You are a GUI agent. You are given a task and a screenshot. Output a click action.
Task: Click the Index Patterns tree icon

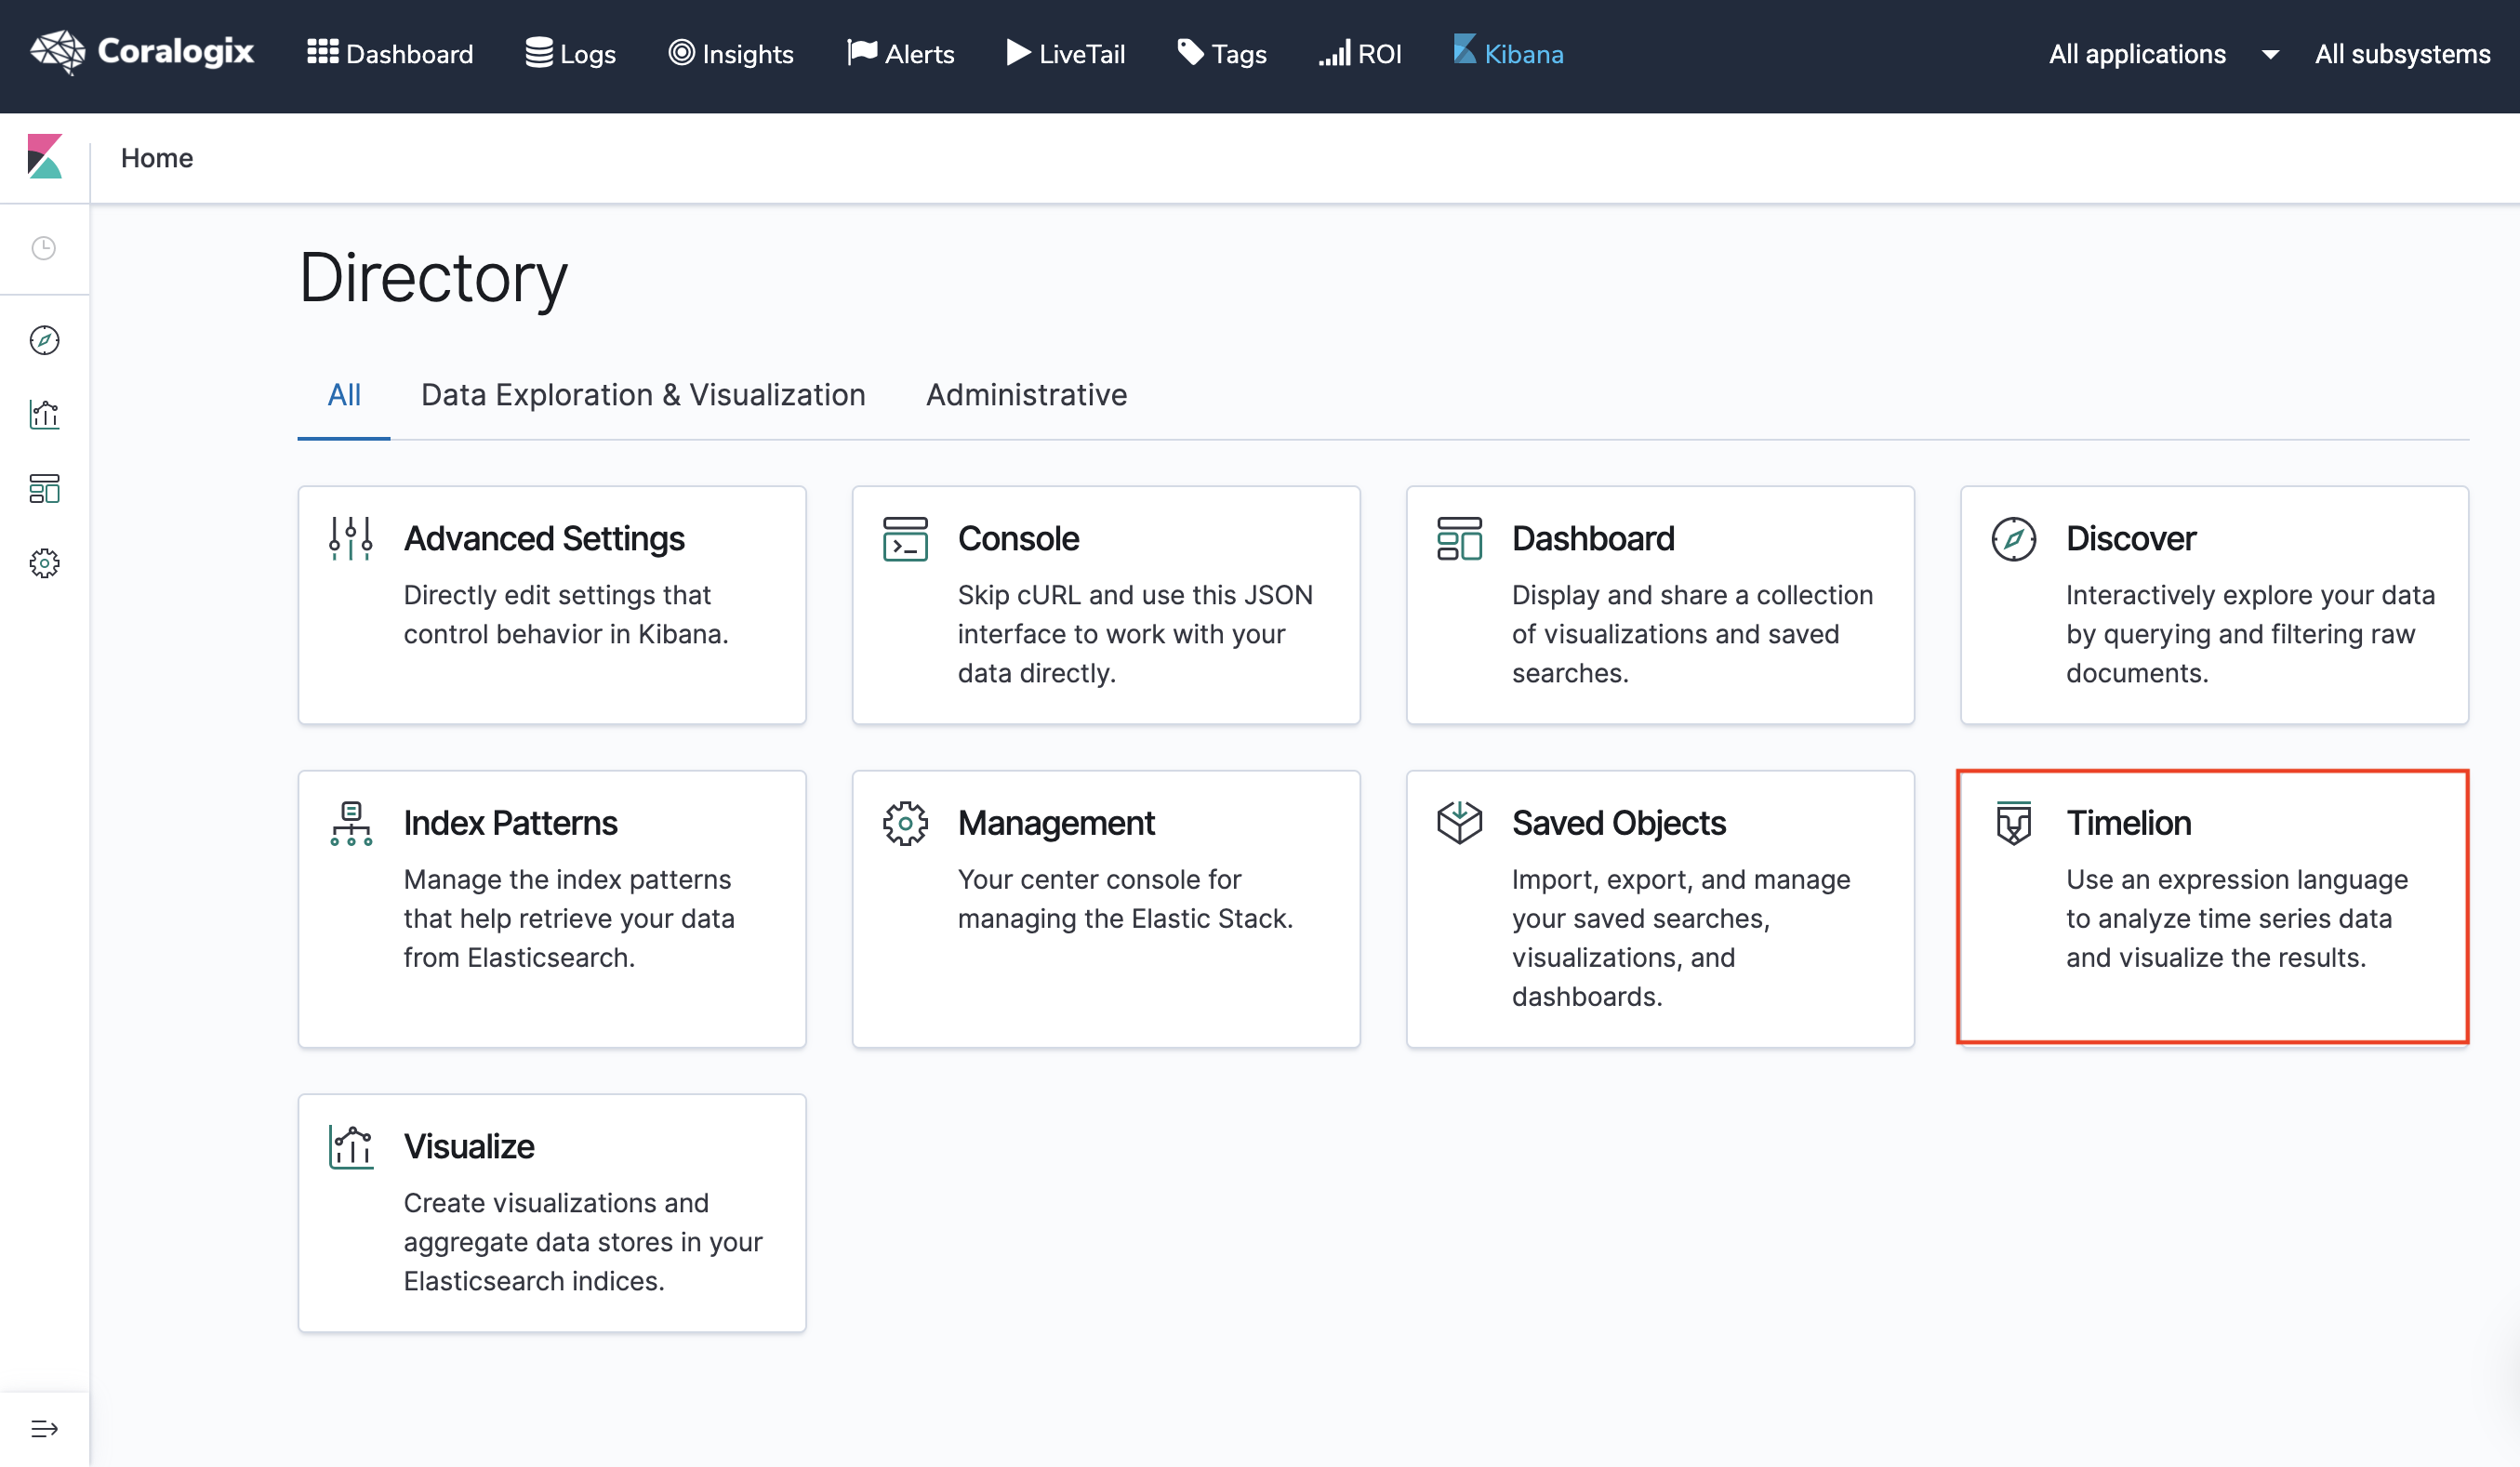351,823
